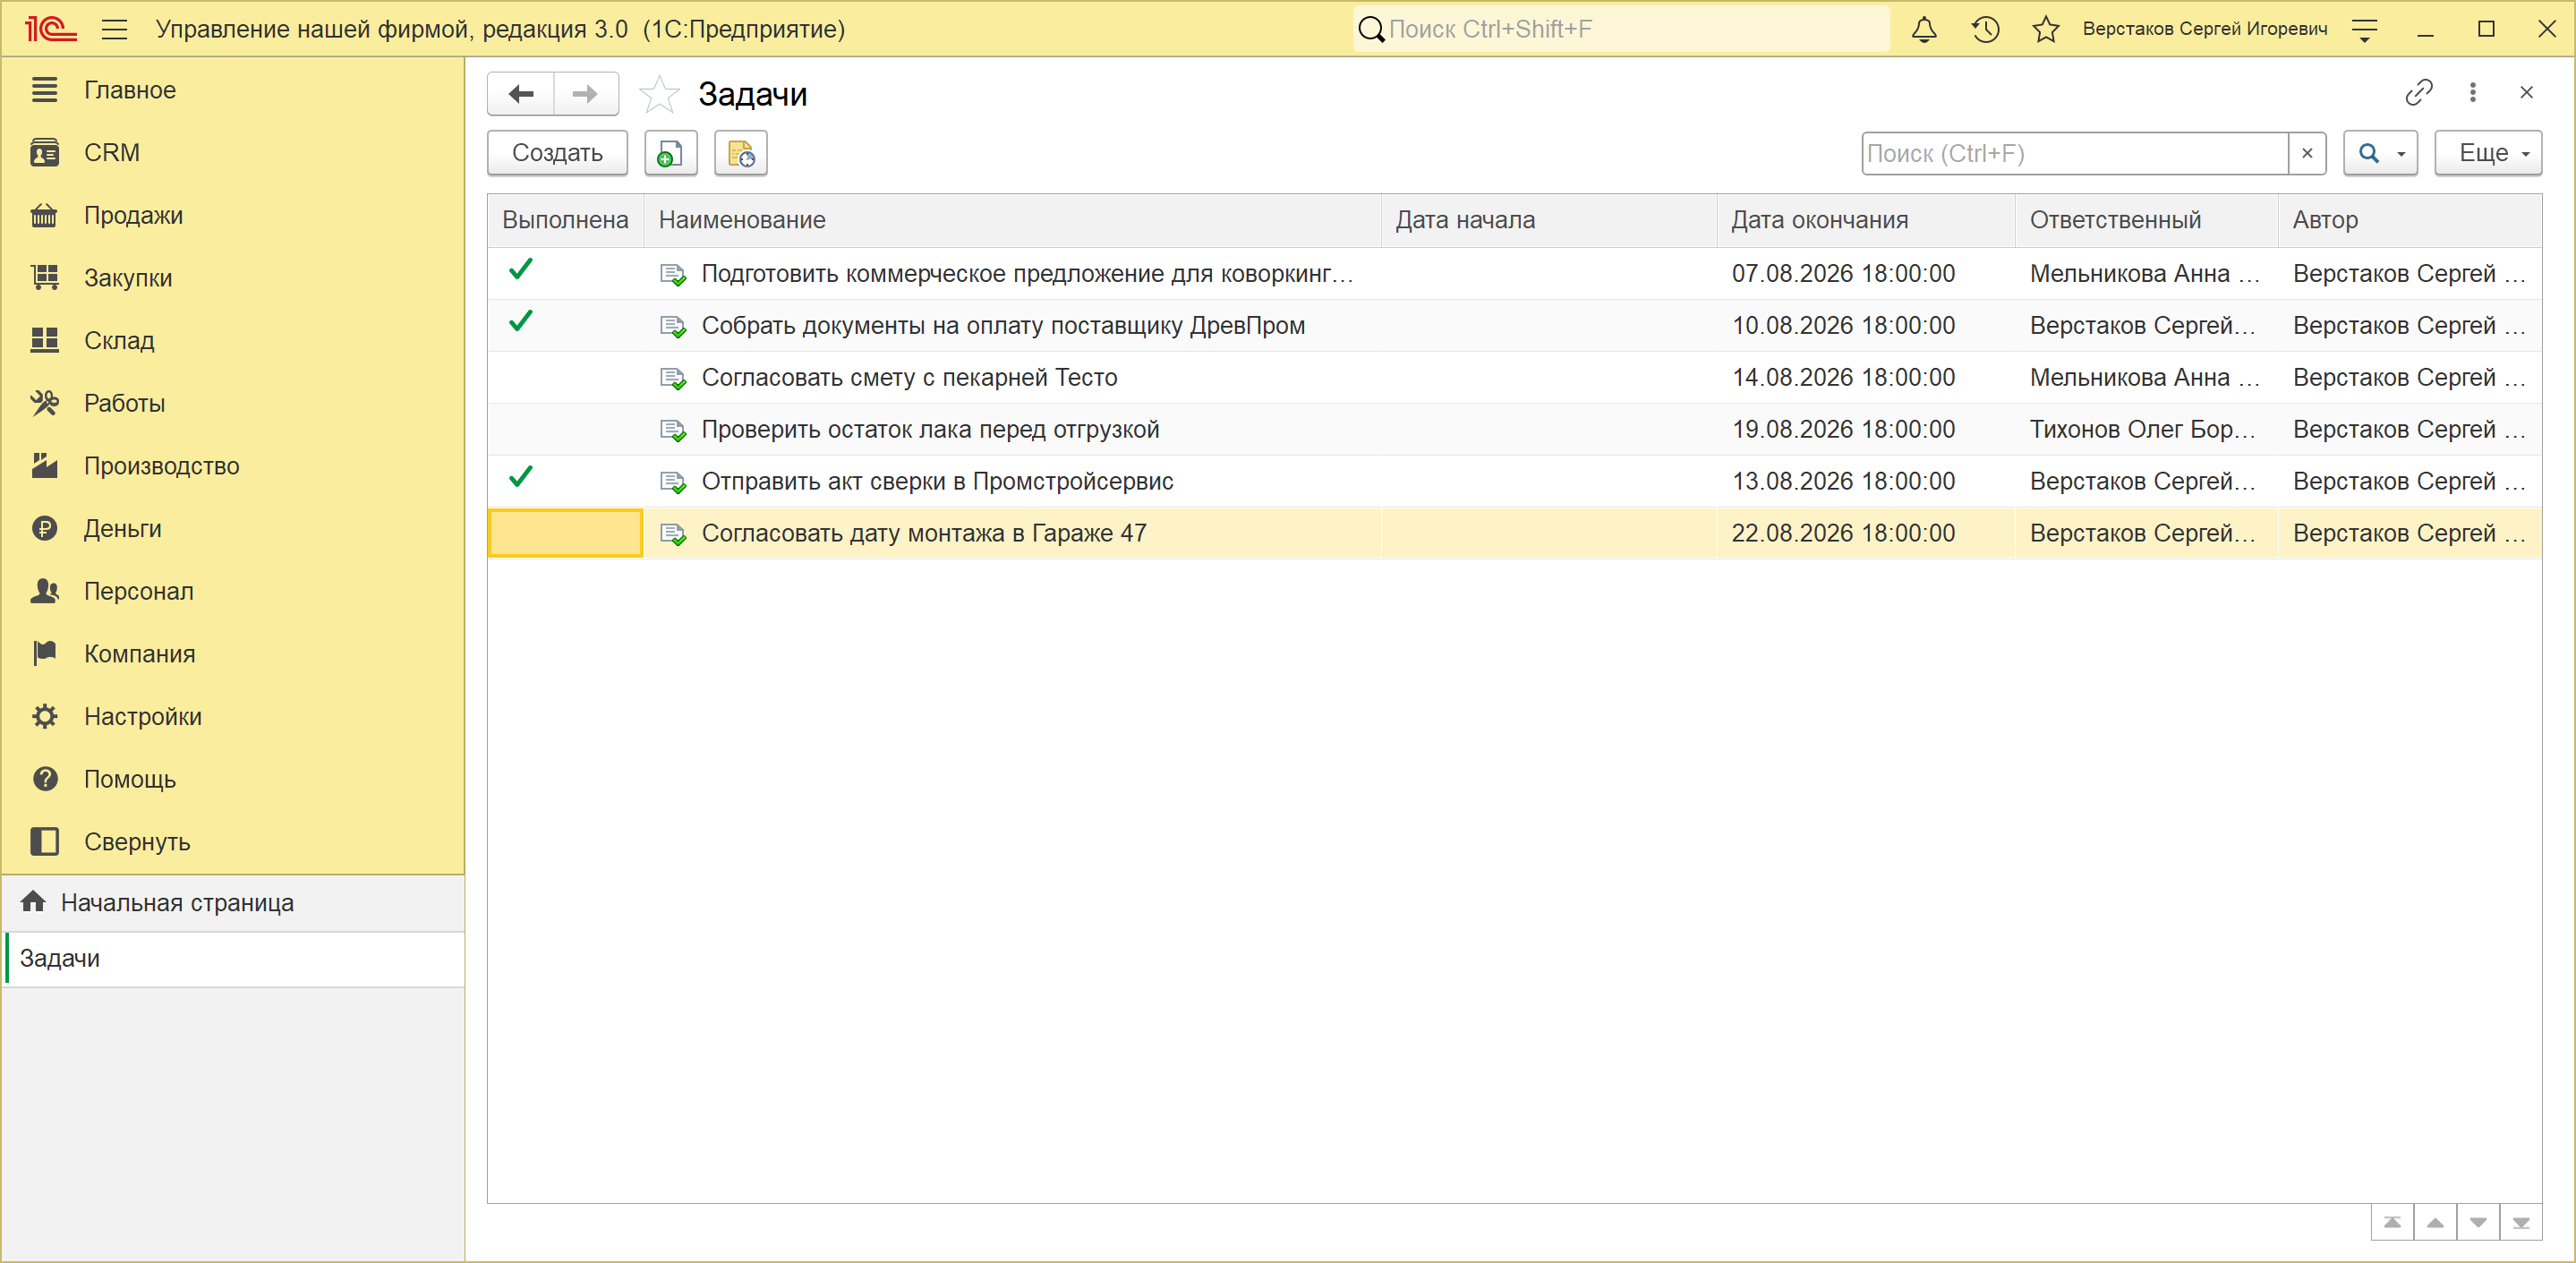Mark Согласовать дату монтажа as completed

tap(565, 533)
